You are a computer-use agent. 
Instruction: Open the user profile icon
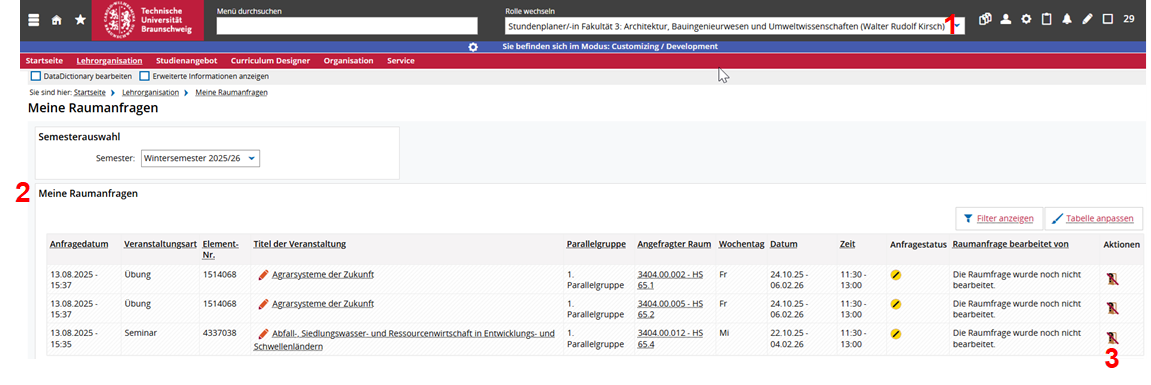pyautogui.click(x=1006, y=19)
